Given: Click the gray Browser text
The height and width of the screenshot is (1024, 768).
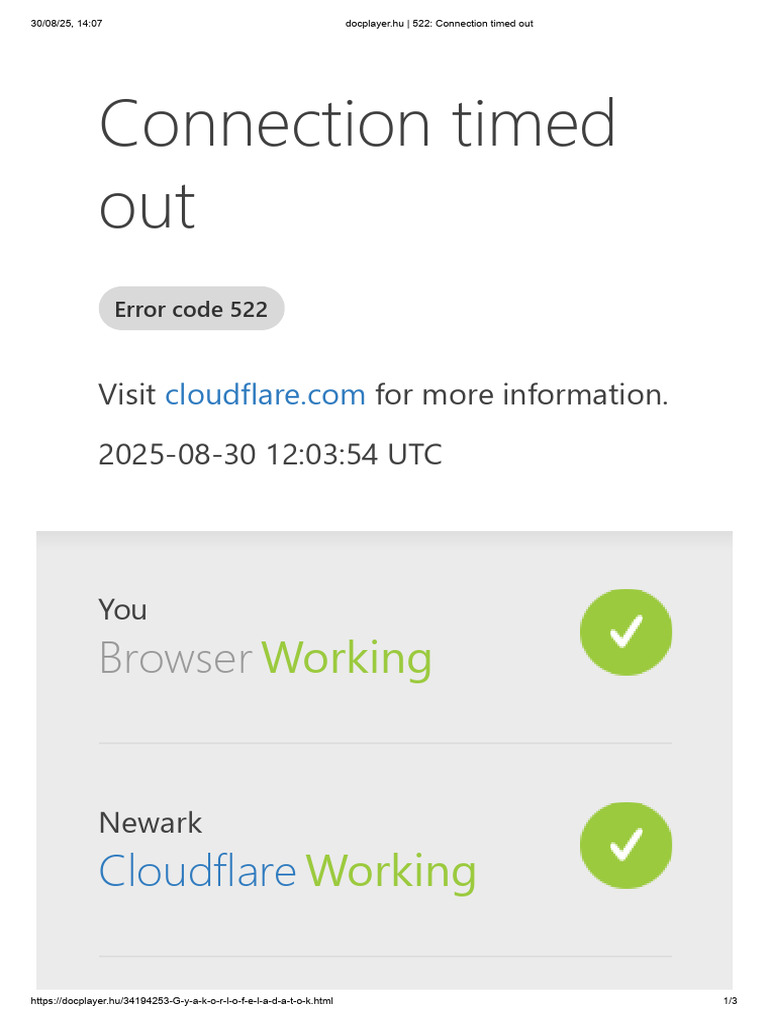Looking at the screenshot, I should point(175,658).
